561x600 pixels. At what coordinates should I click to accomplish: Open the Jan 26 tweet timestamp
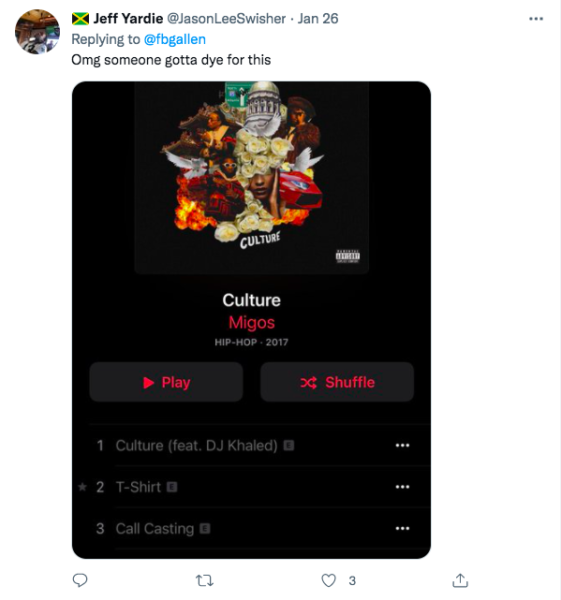pos(318,18)
